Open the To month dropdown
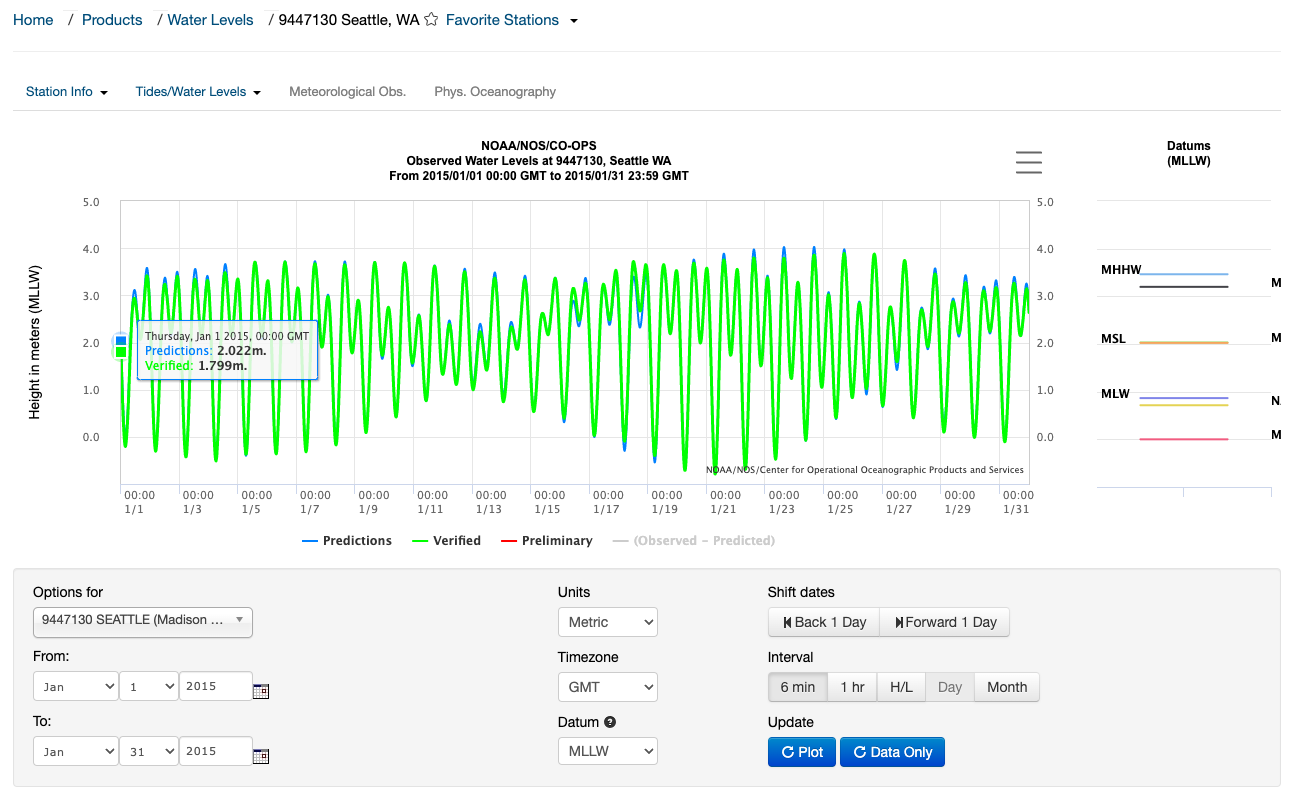The height and width of the screenshot is (798, 1289). coord(75,751)
